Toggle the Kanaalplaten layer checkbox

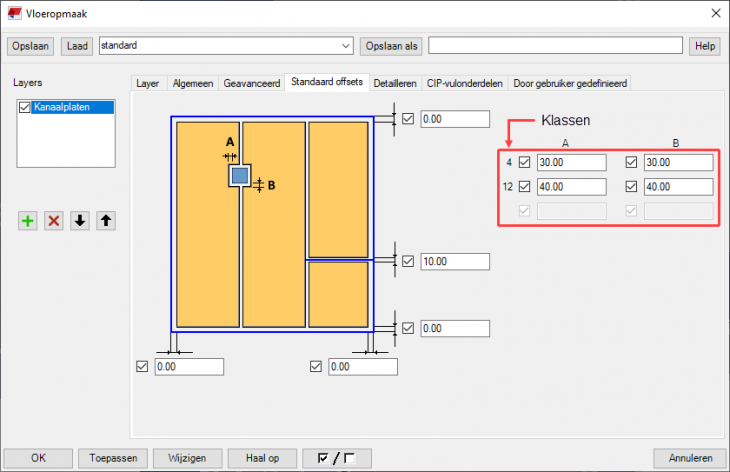(x=25, y=108)
